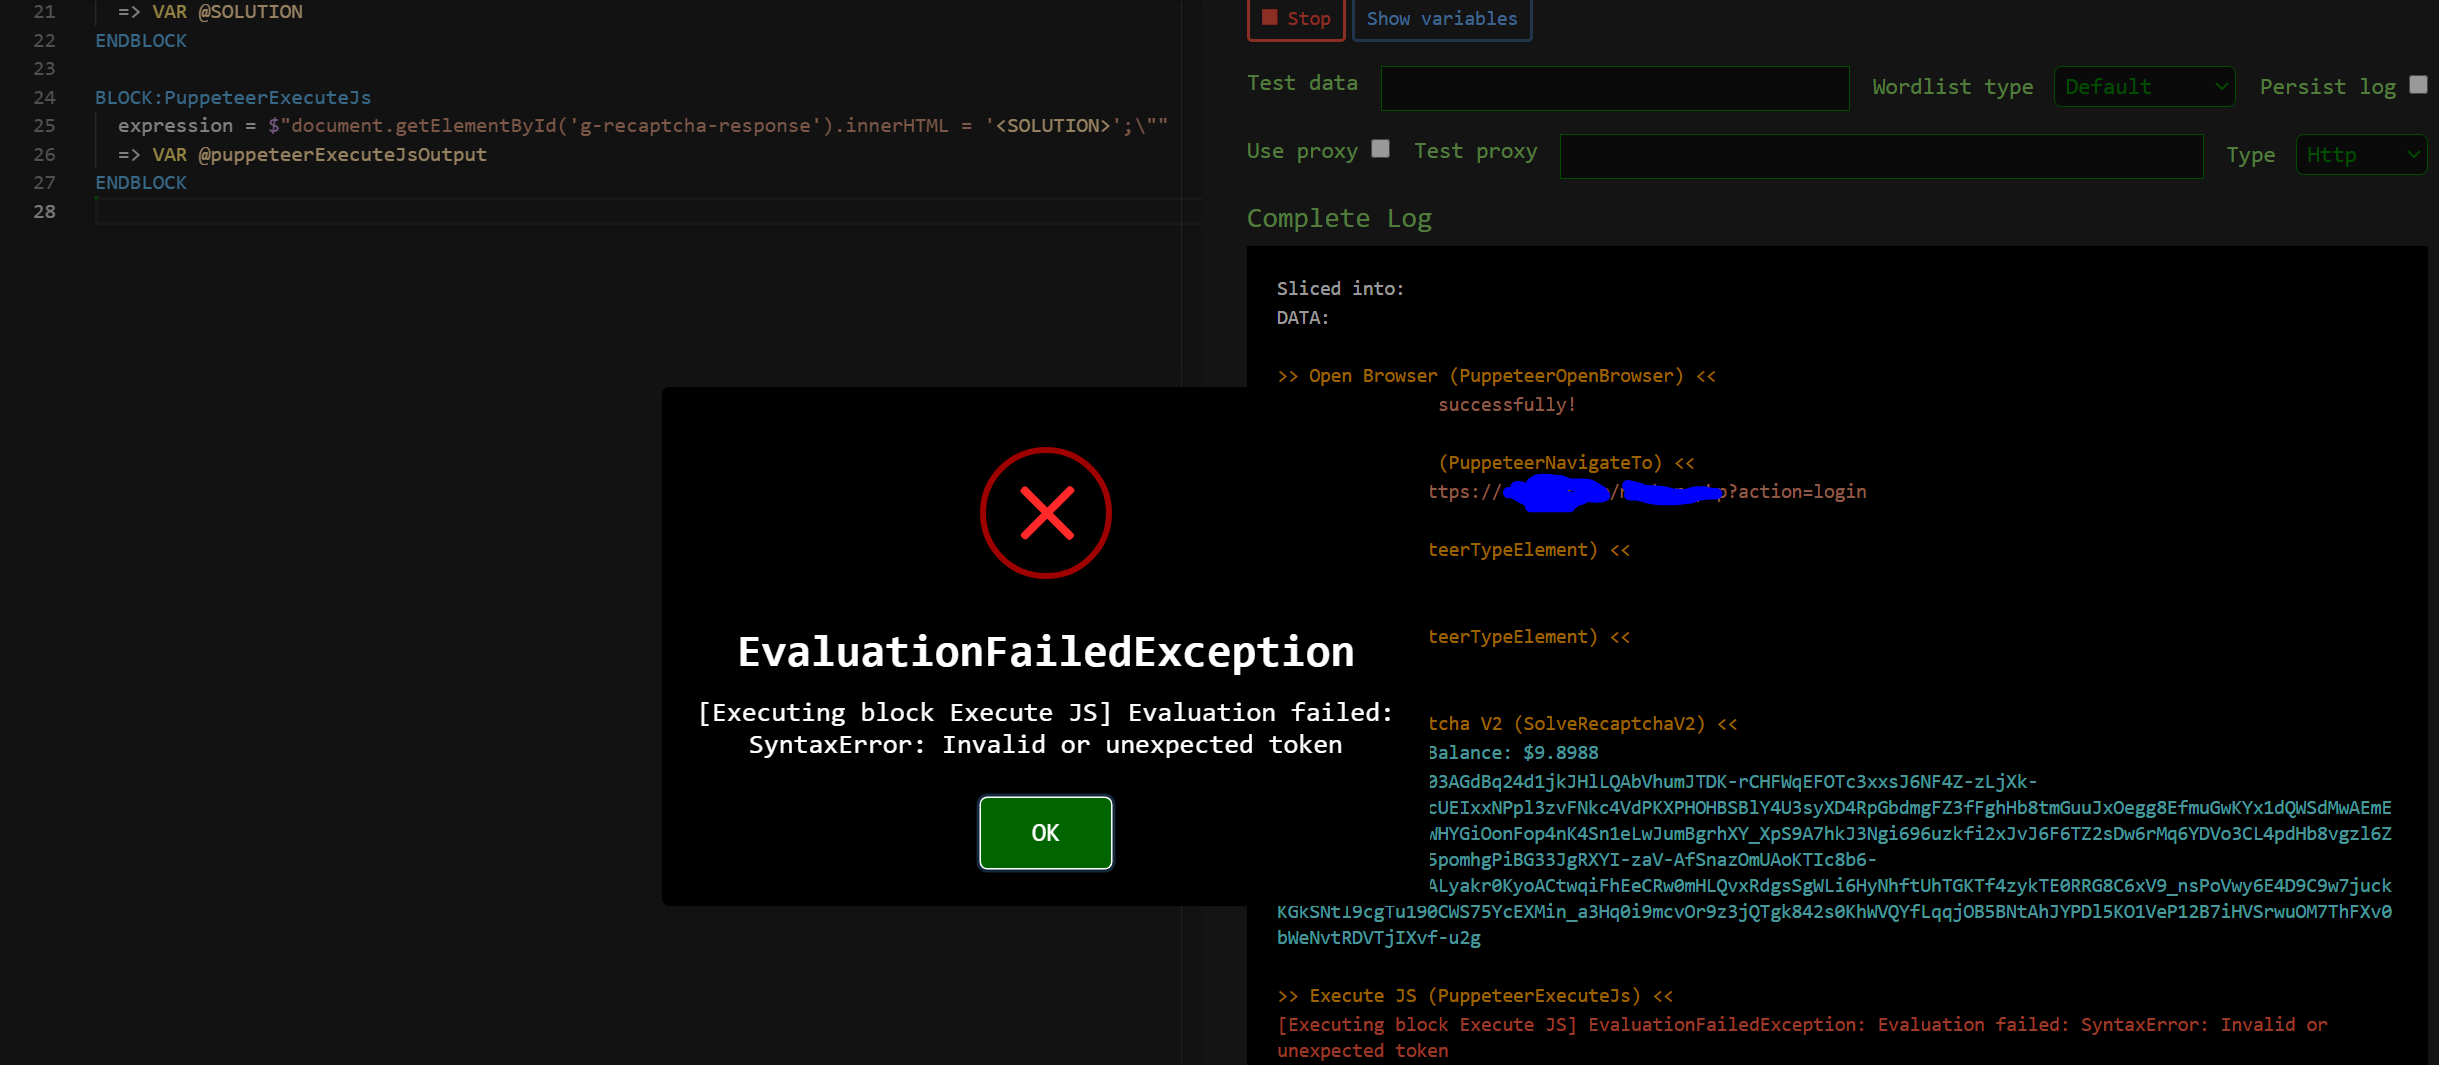Stop the running debugger
This screenshot has width=2439, height=1065.
pyautogui.click(x=1296, y=18)
